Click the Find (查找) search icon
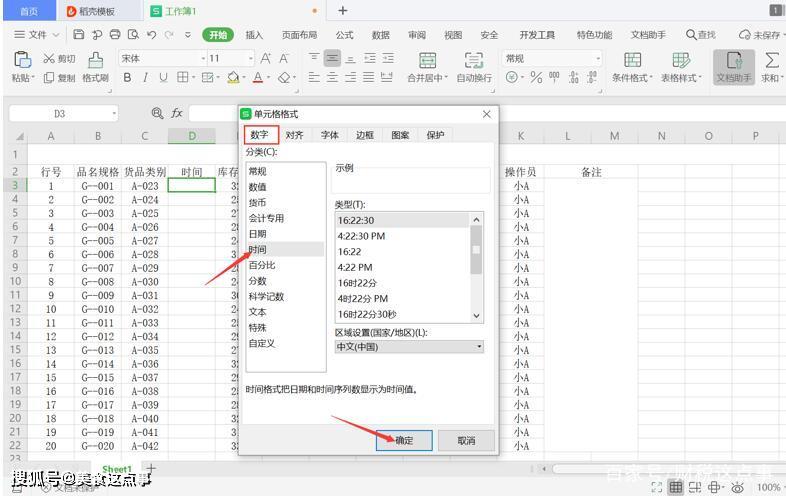 691,35
